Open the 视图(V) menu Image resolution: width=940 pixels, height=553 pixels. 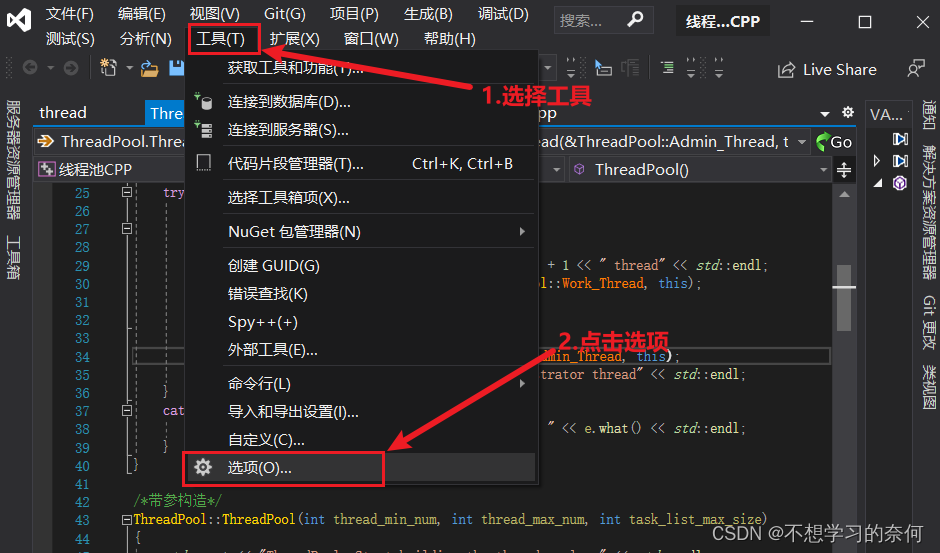215,14
